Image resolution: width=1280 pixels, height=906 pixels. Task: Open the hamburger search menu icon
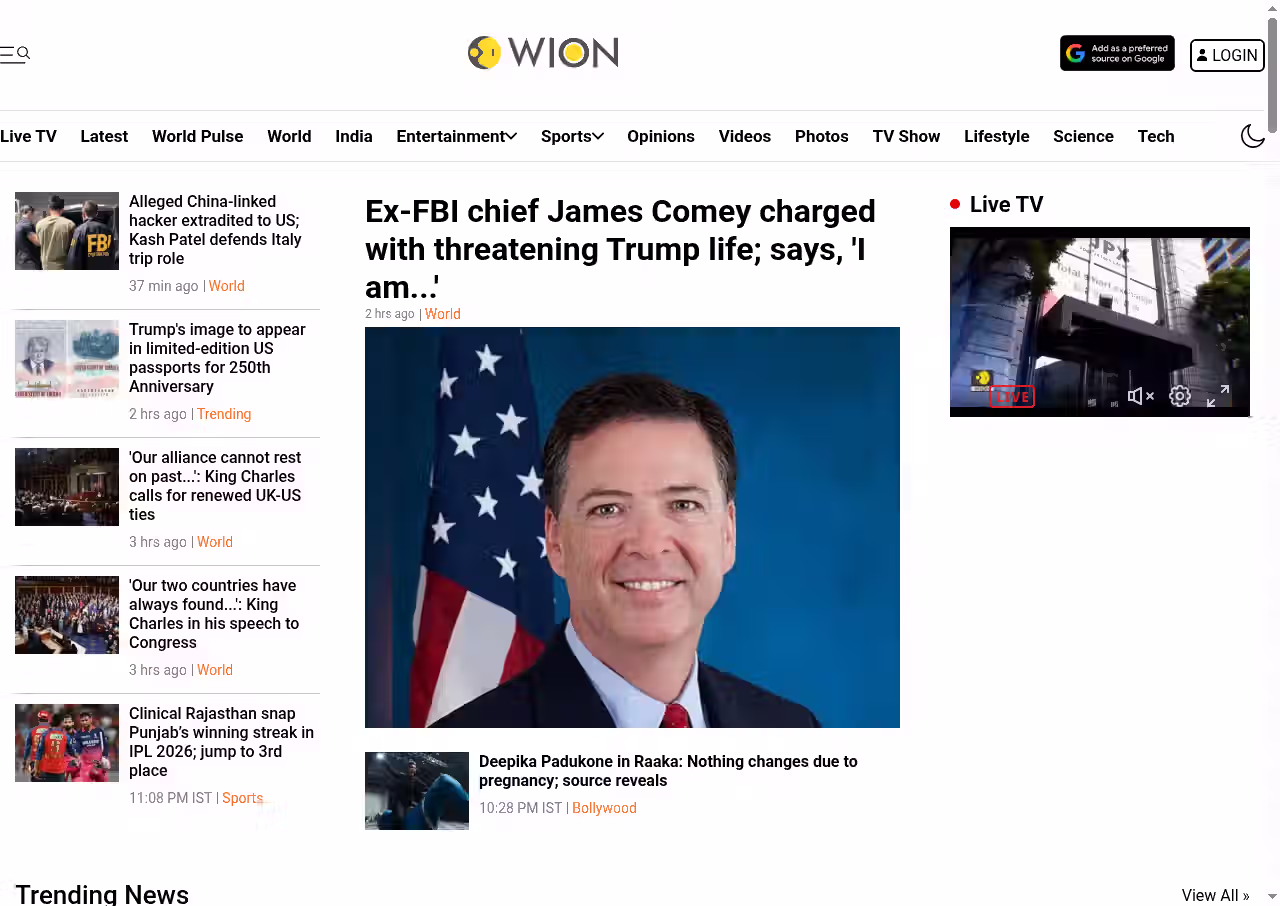14,54
